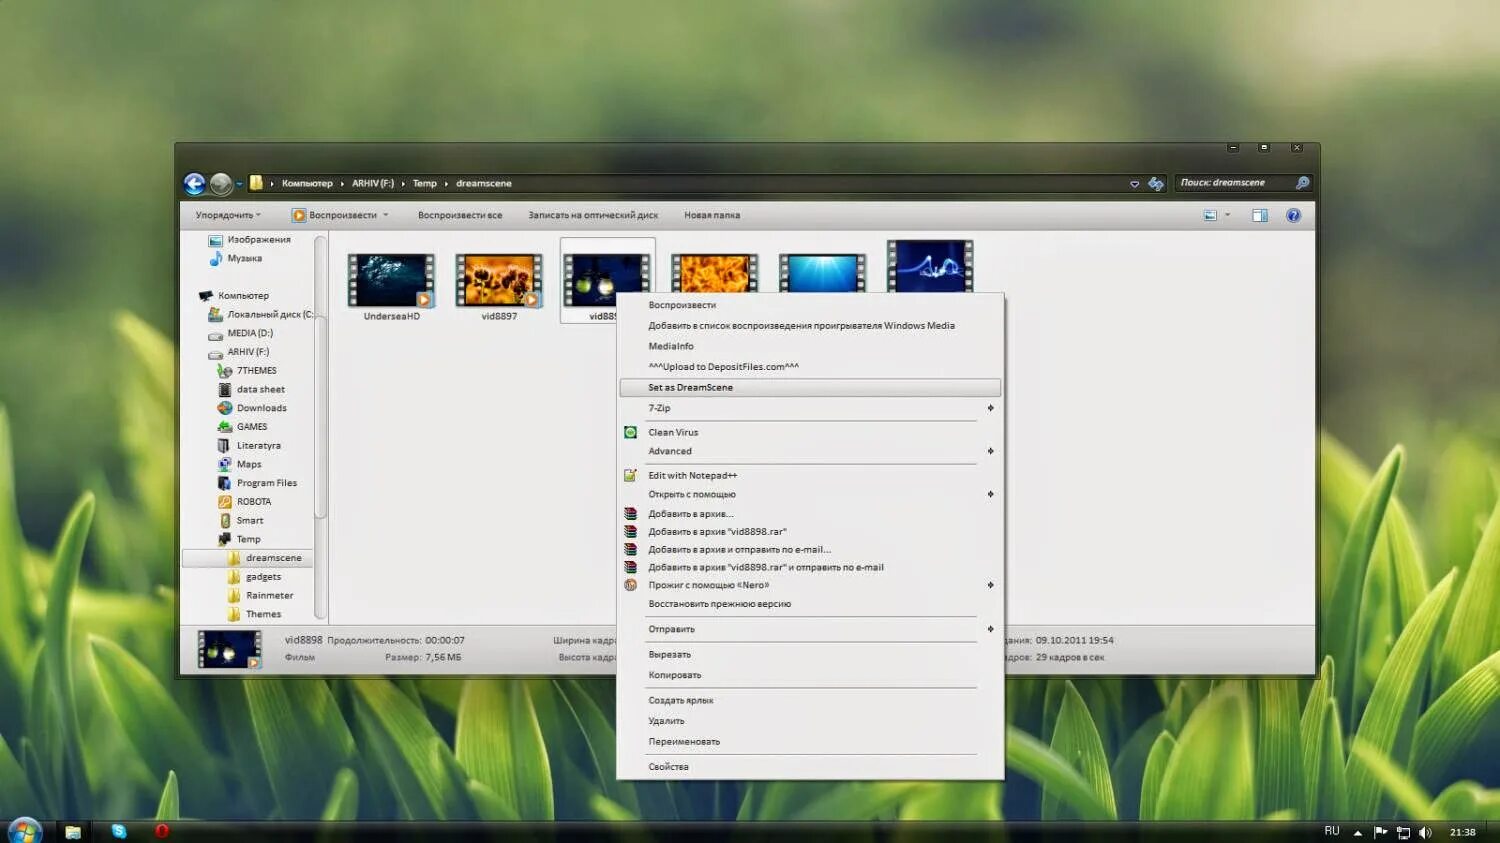
Task: Click the 21:38 taskbar clock
Action: point(1463,832)
